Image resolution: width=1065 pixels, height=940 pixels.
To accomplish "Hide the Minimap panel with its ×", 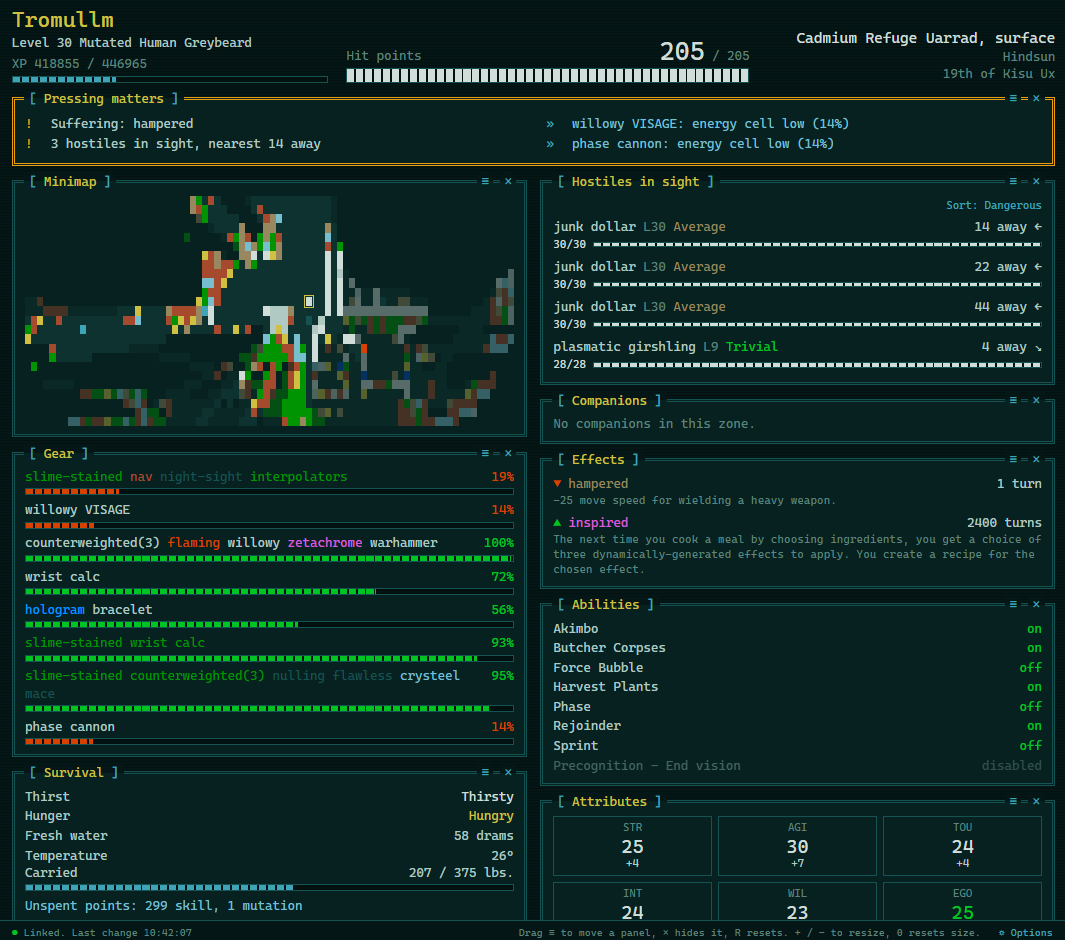I will pos(508,181).
